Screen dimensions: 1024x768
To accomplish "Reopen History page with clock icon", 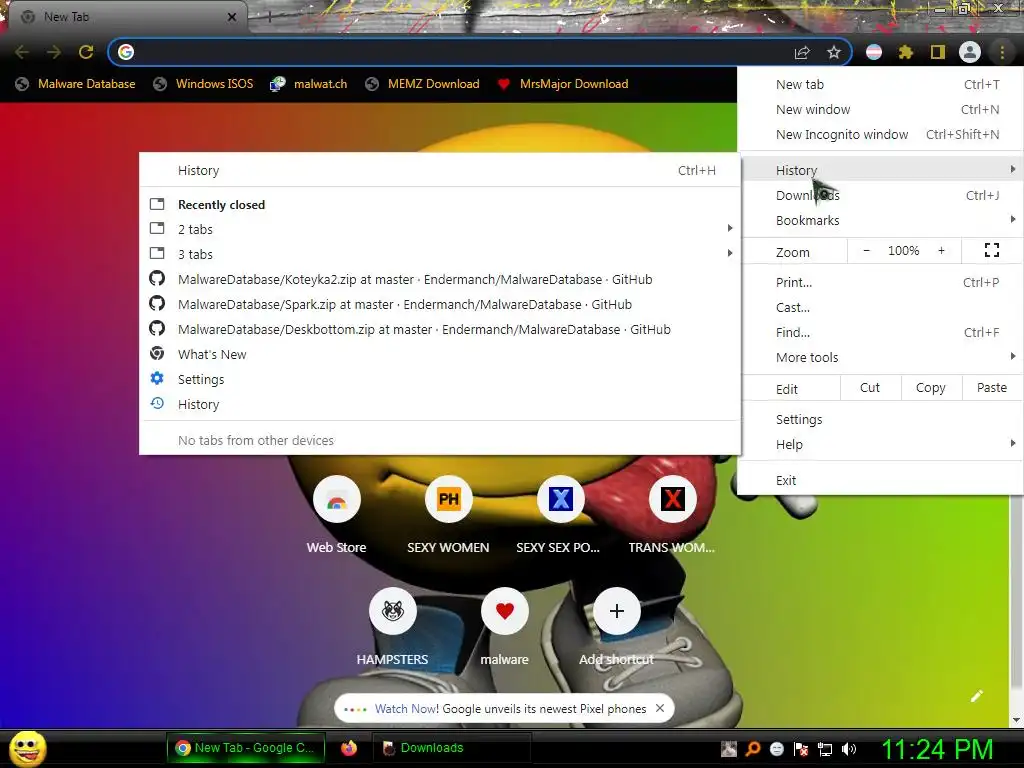I will pyautogui.click(x=441, y=404).
